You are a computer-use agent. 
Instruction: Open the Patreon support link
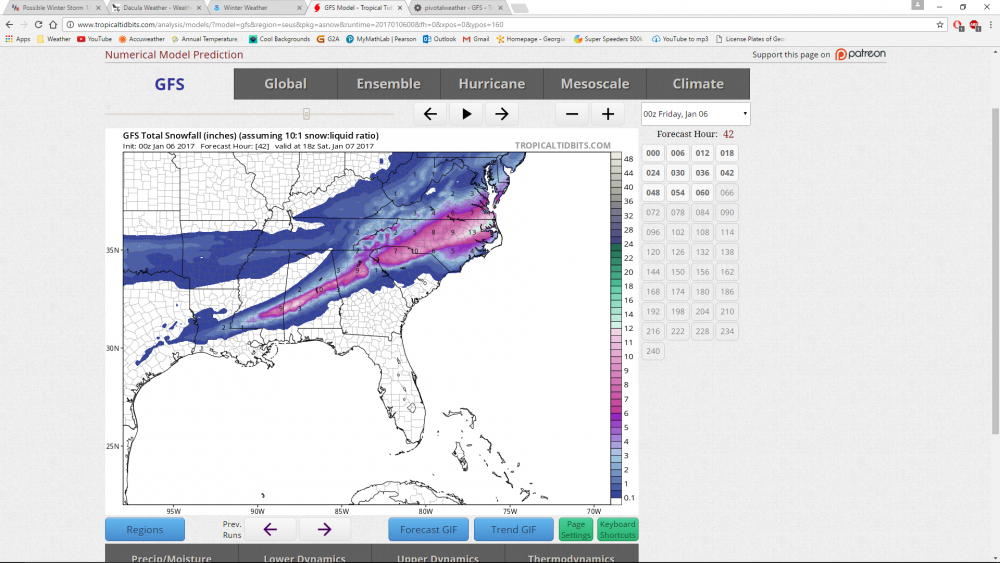[860, 54]
